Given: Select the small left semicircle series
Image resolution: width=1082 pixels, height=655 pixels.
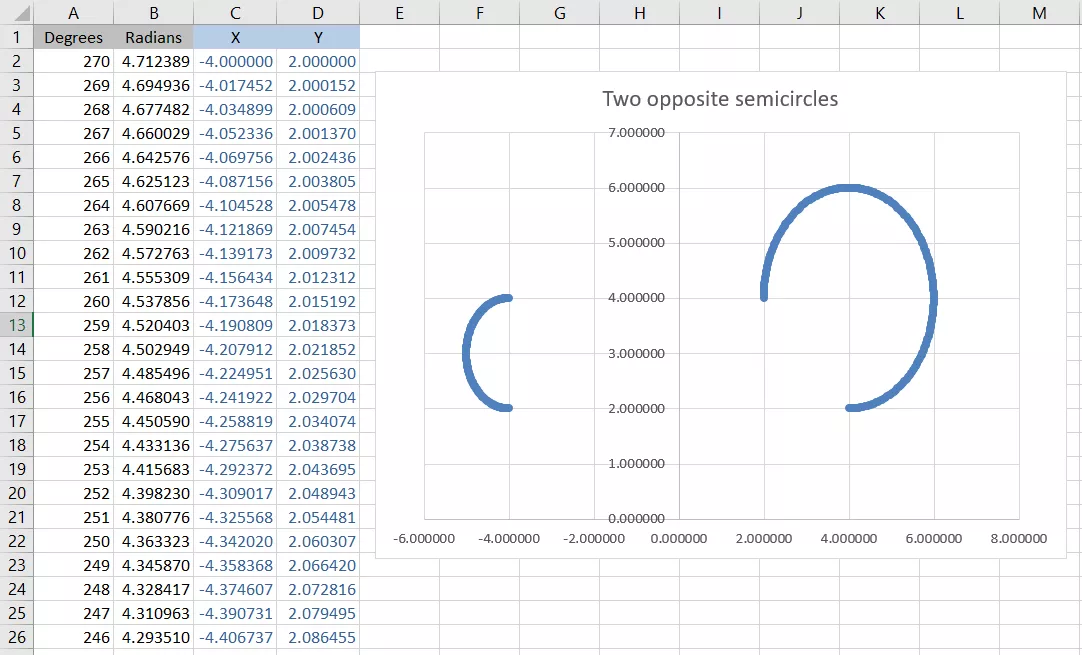Looking at the screenshot, I should 466,353.
